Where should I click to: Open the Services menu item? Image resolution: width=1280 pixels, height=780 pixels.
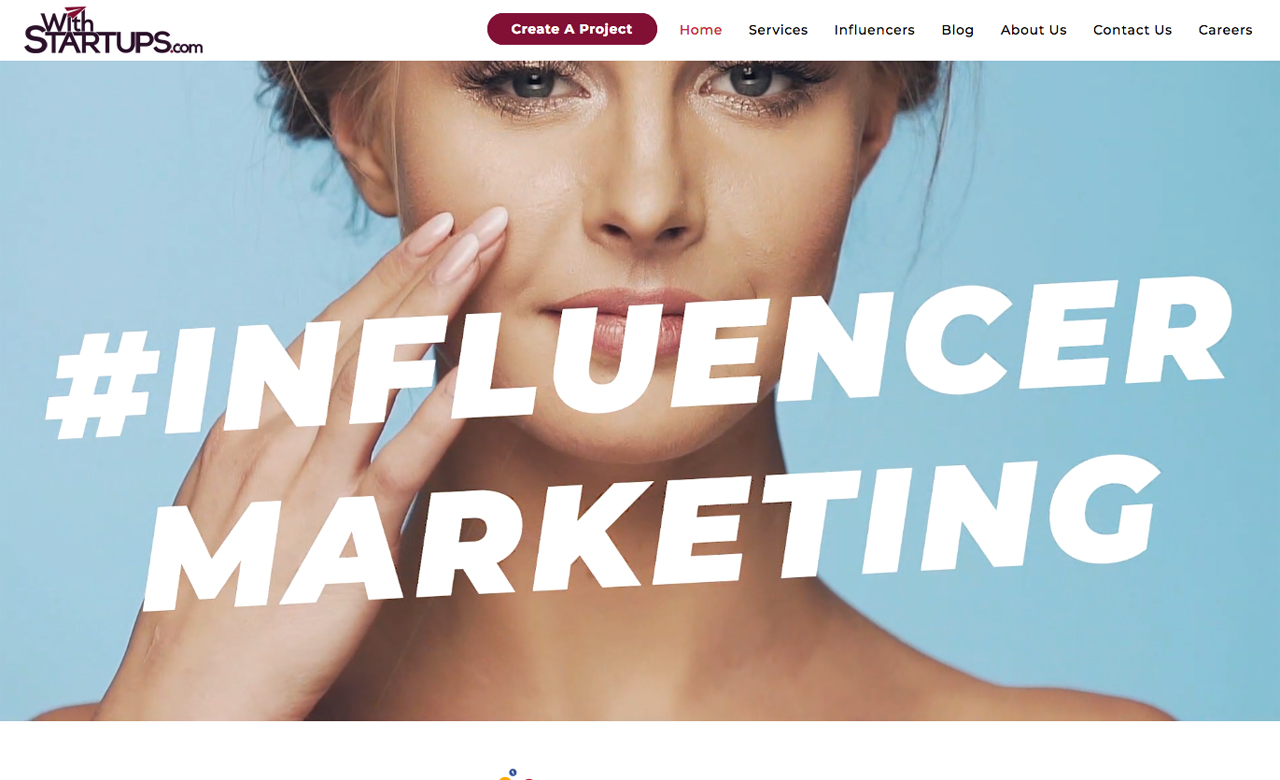coord(778,30)
